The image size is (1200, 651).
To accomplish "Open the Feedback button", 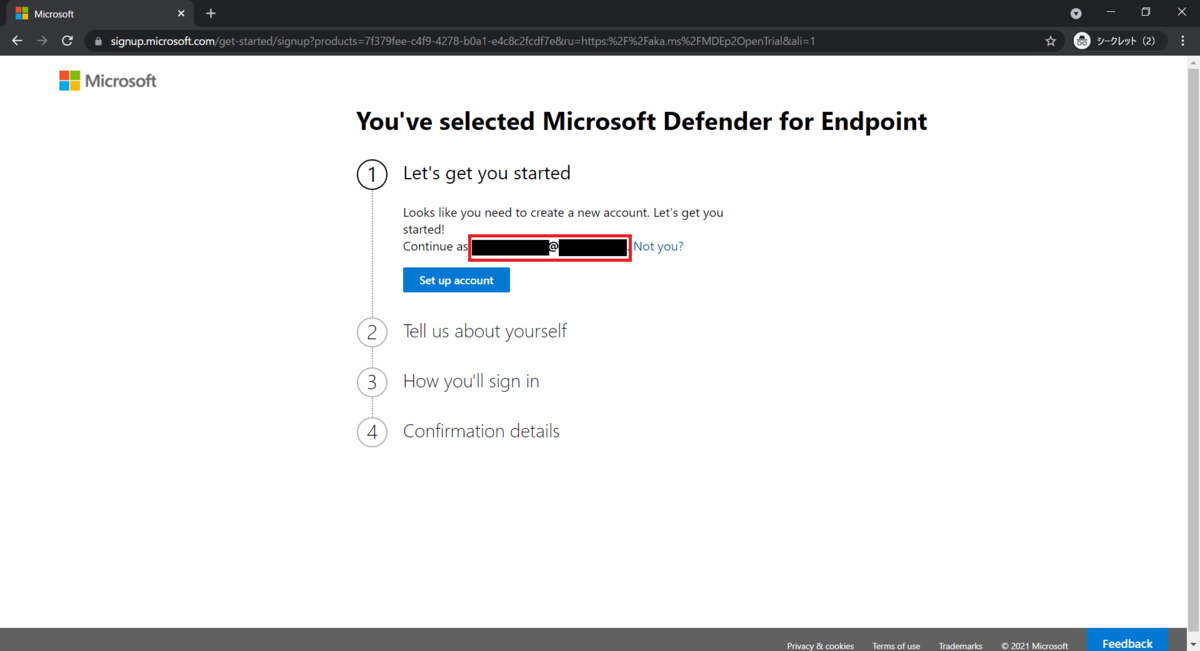I will point(1127,642).
